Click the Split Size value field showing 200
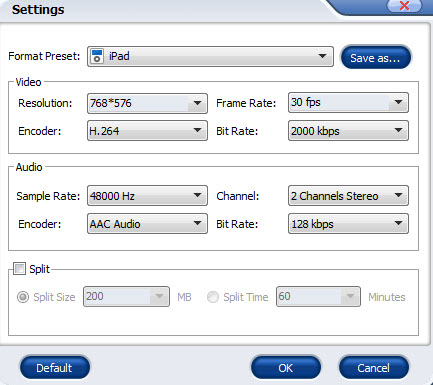 126,296
